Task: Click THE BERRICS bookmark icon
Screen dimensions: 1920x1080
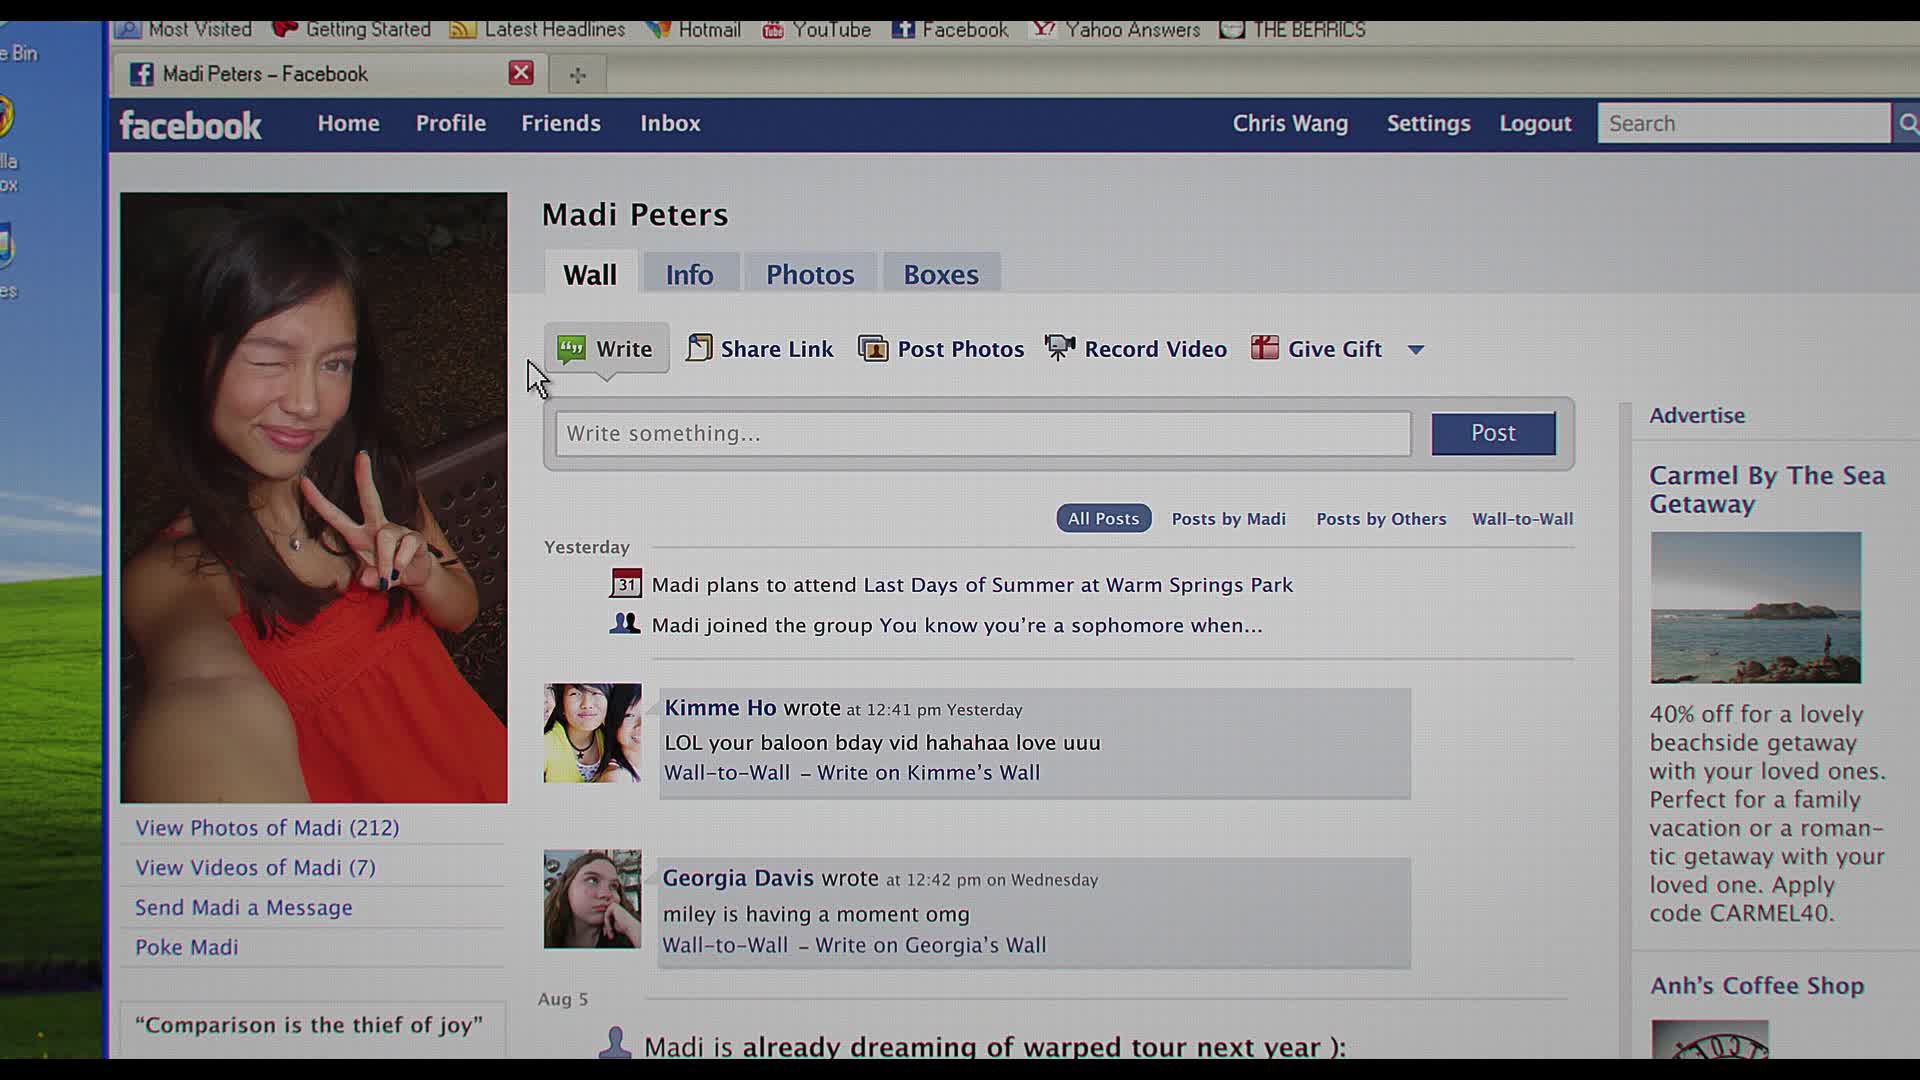Action: [1232, 30]
